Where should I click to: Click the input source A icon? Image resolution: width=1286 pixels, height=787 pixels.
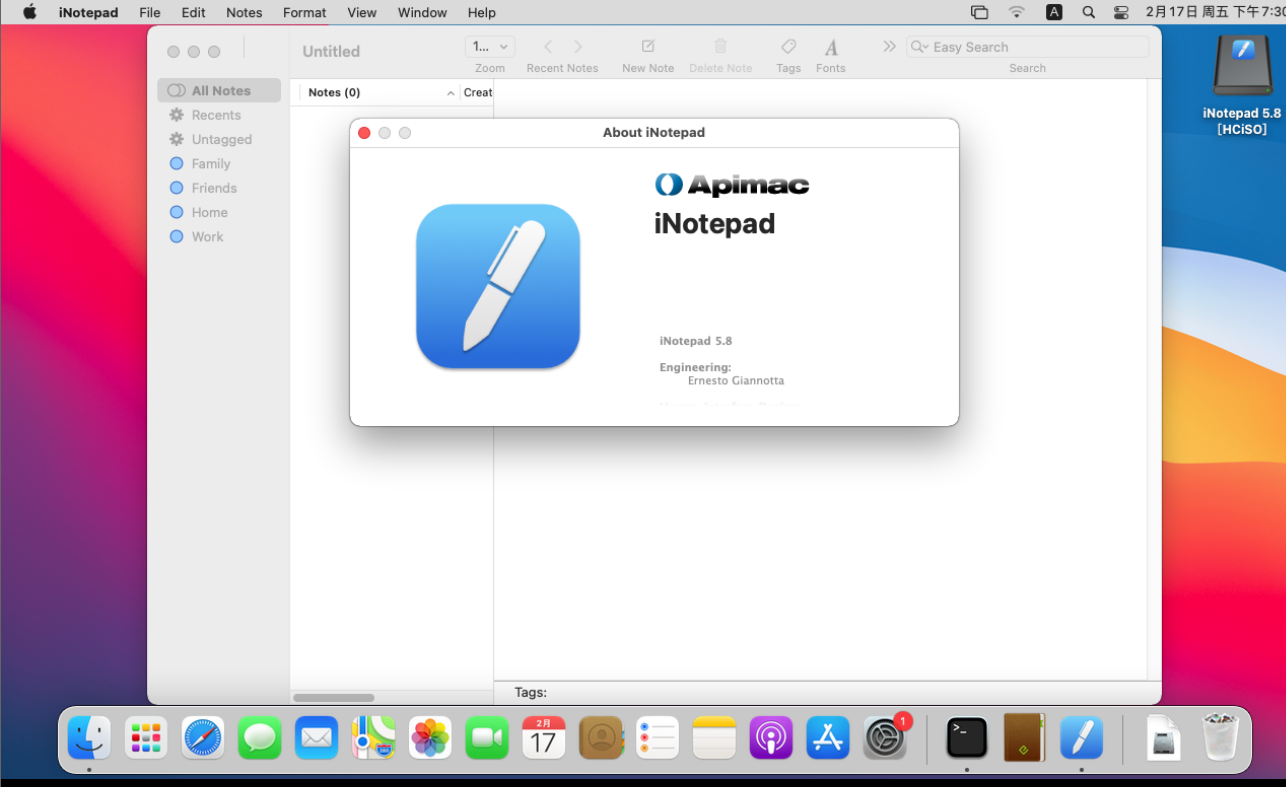coord(1054,12)
